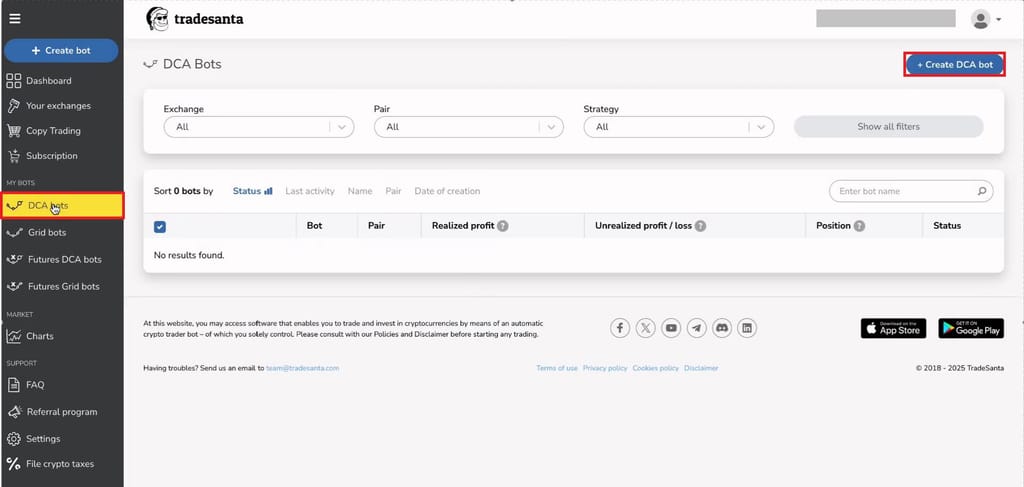The height and width of the screenshot is (487, 1024).
Task: Toggle the hamburger menu icon
Action: click(x=14, y=19)
